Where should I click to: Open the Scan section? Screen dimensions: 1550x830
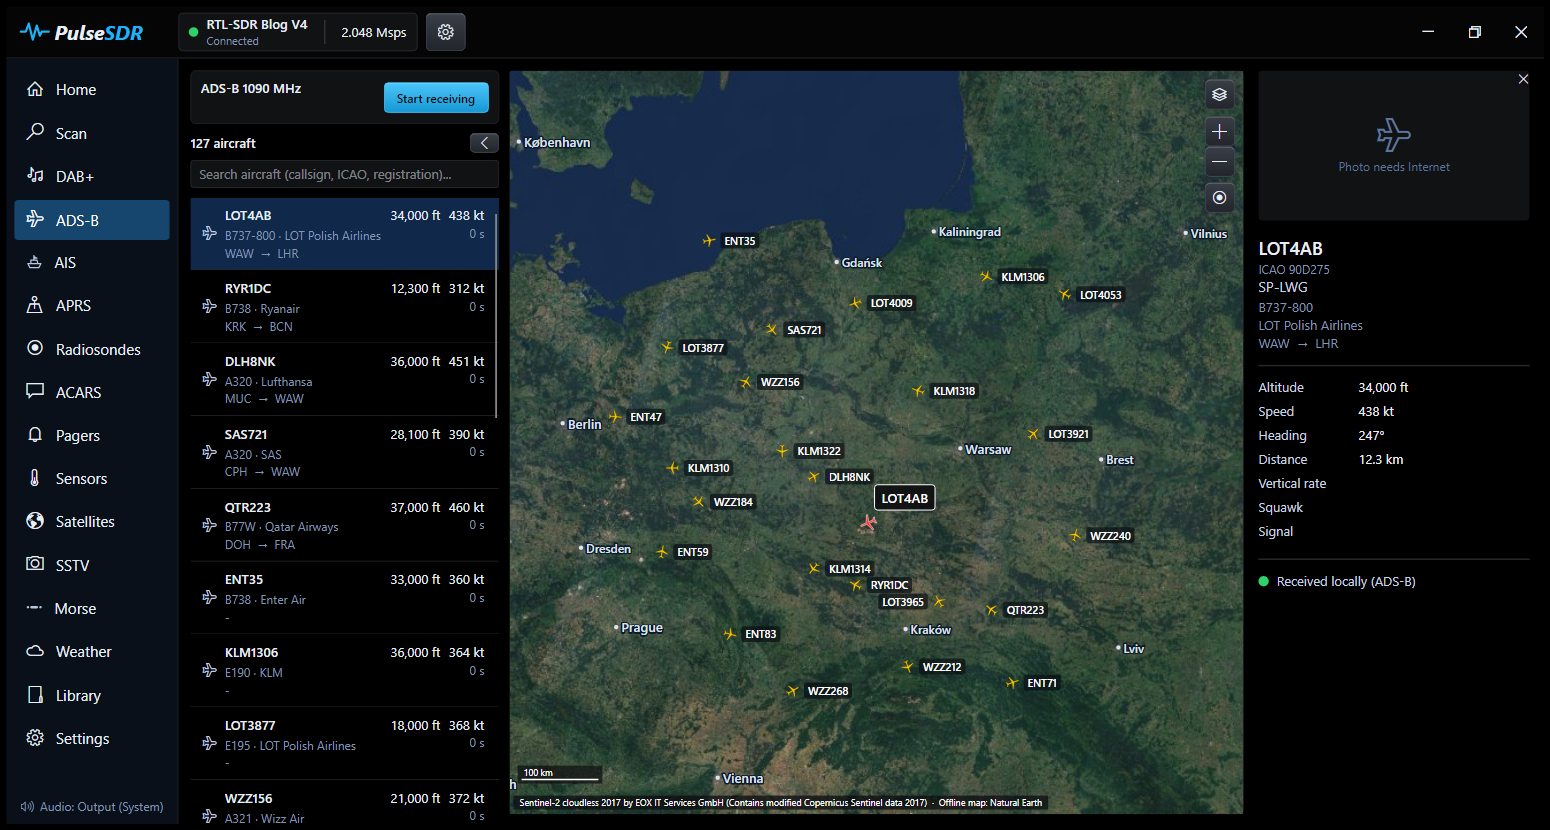point(92,133)
